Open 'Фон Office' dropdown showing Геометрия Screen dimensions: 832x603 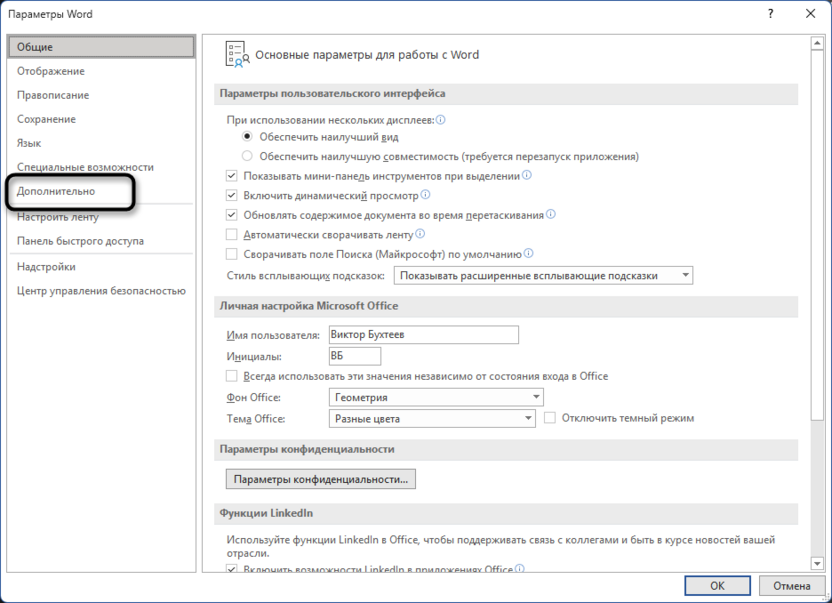click(x=436, y=397)
